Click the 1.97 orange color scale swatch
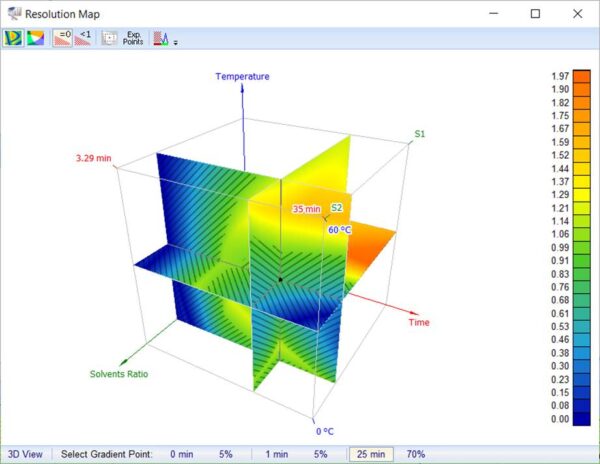Viewport: 600px width, 464px height. pos(559,76)
